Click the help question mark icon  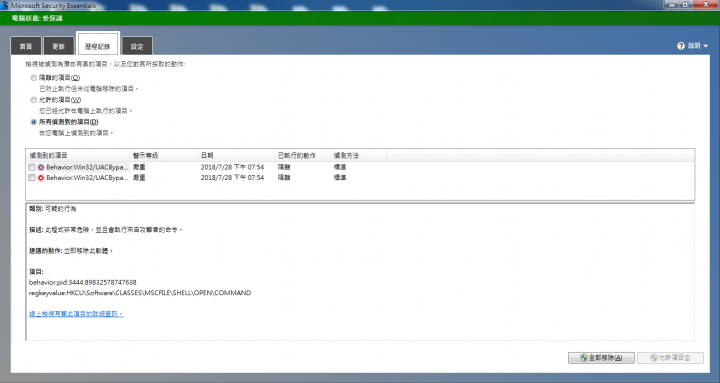tap(681, 46)
